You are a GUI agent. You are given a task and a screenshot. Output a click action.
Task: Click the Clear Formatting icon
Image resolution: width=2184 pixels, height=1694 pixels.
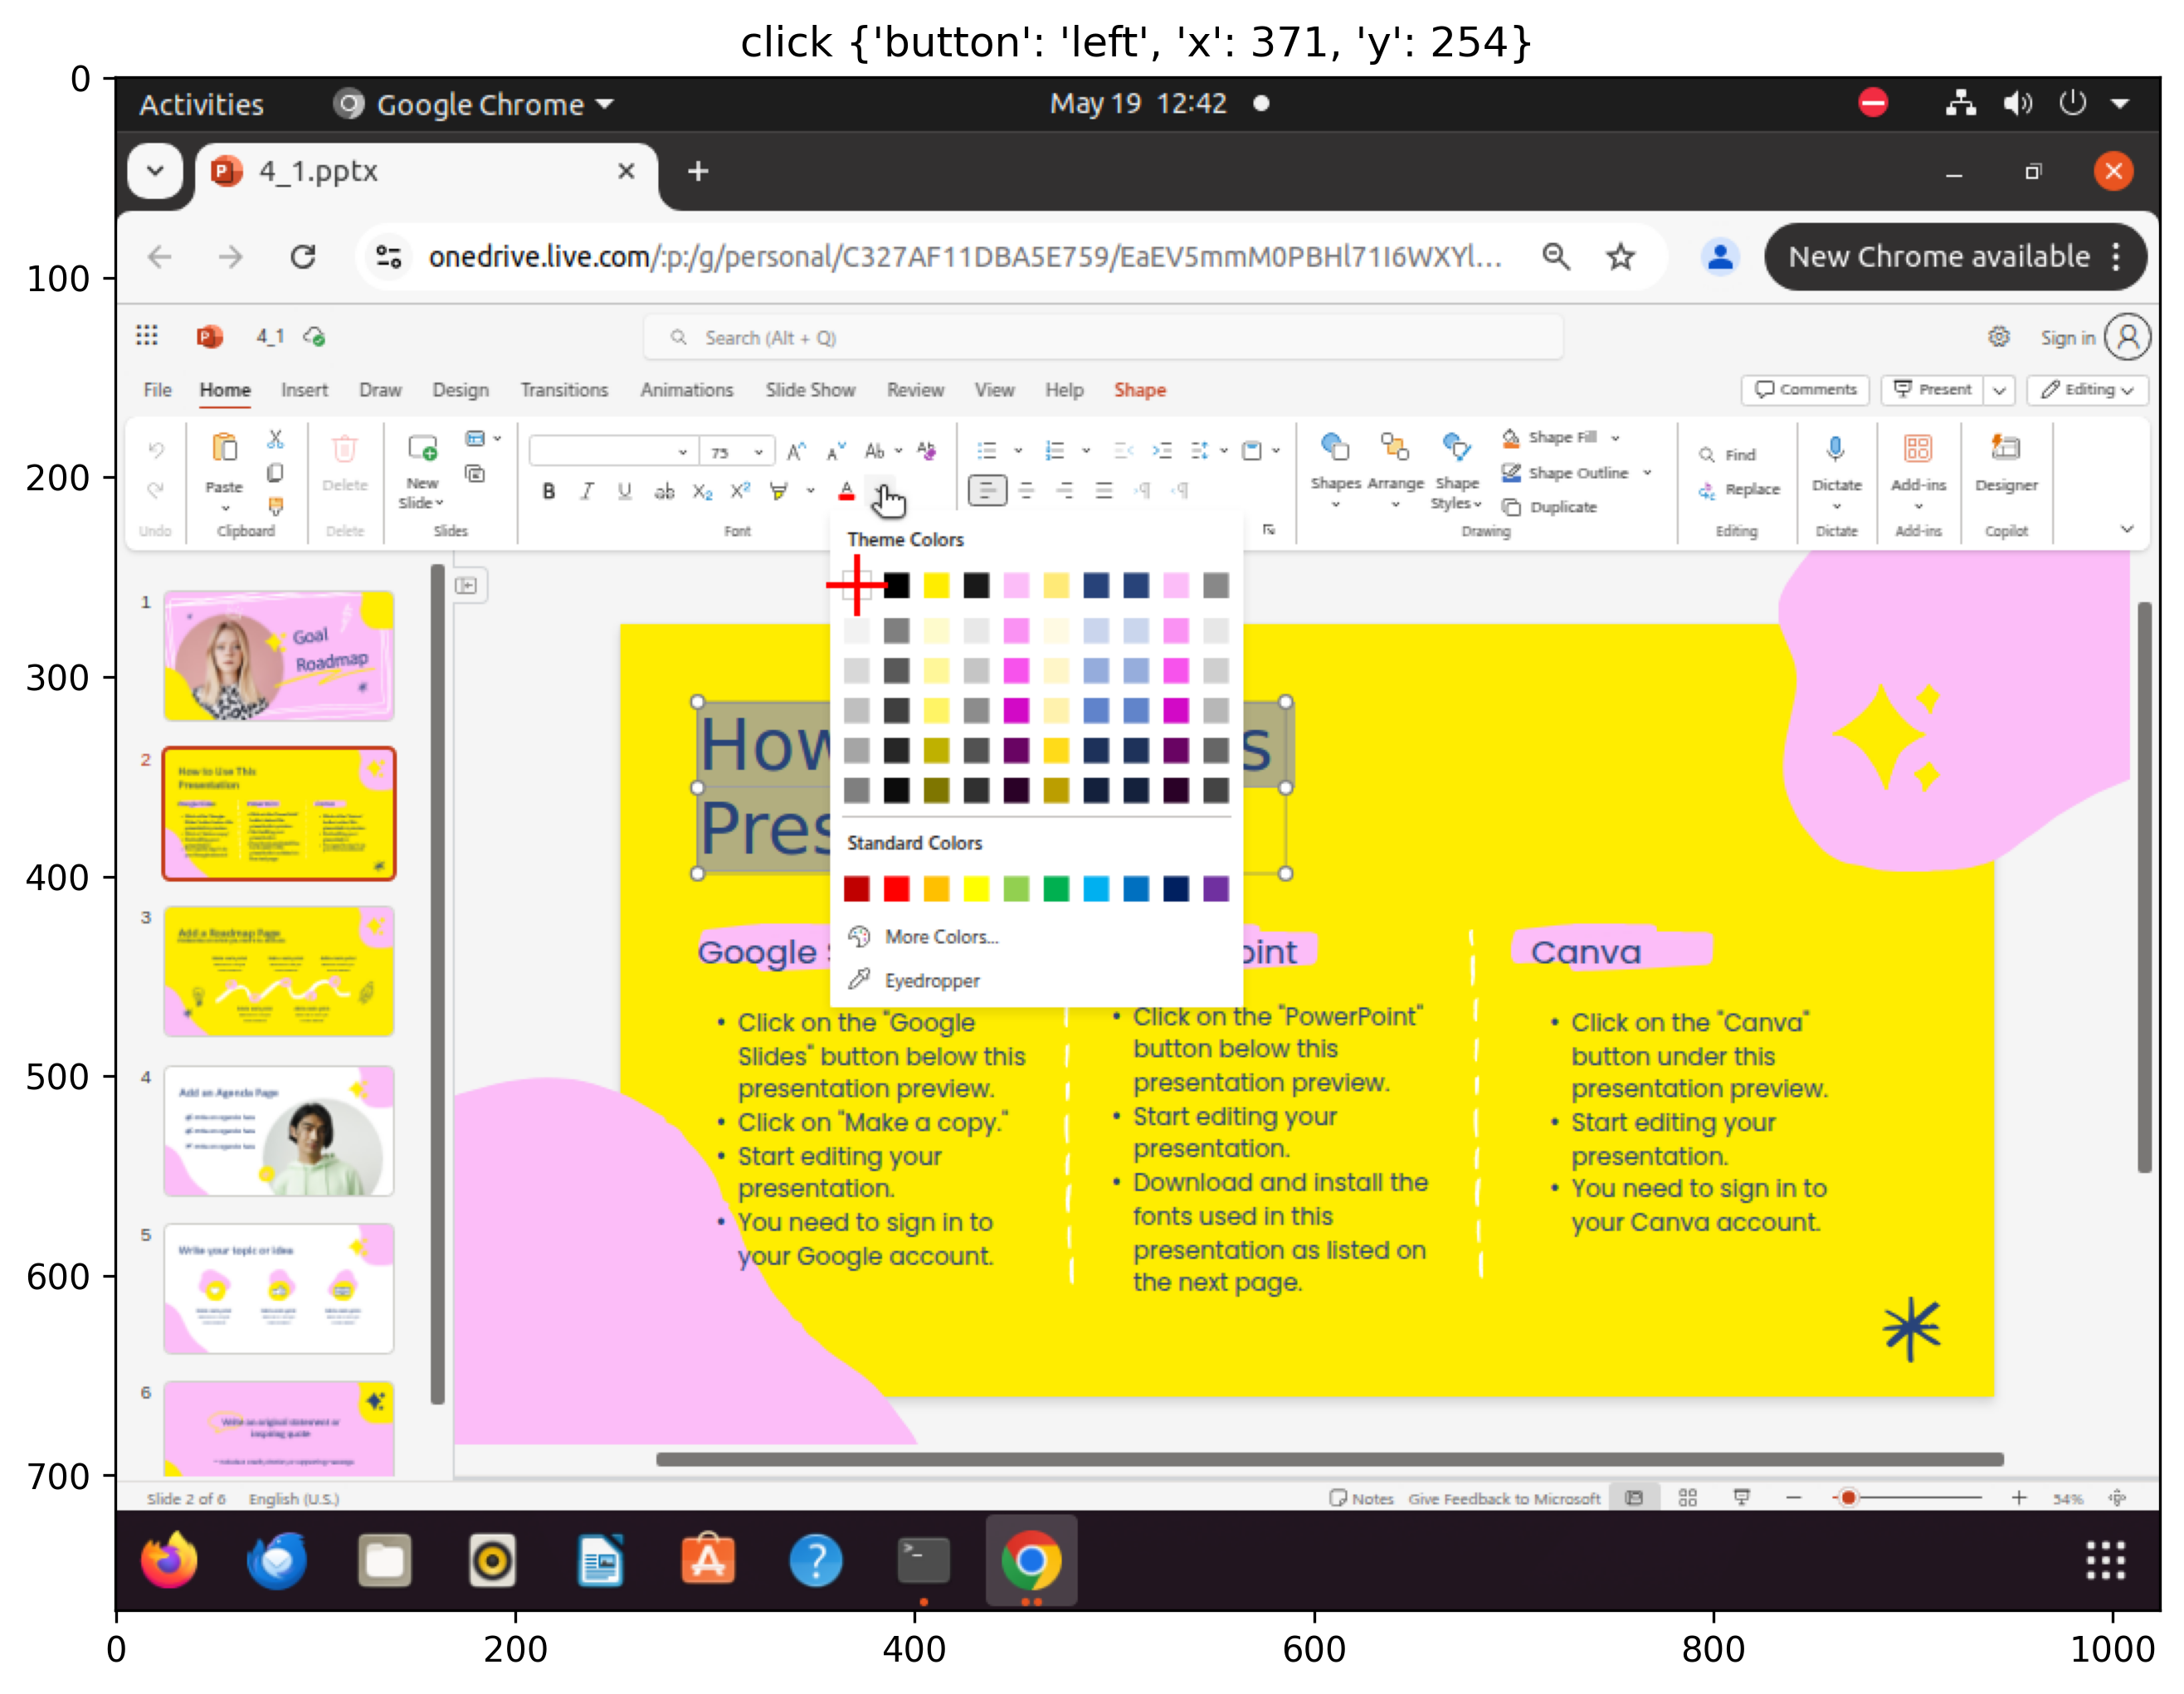click(926, 450)
